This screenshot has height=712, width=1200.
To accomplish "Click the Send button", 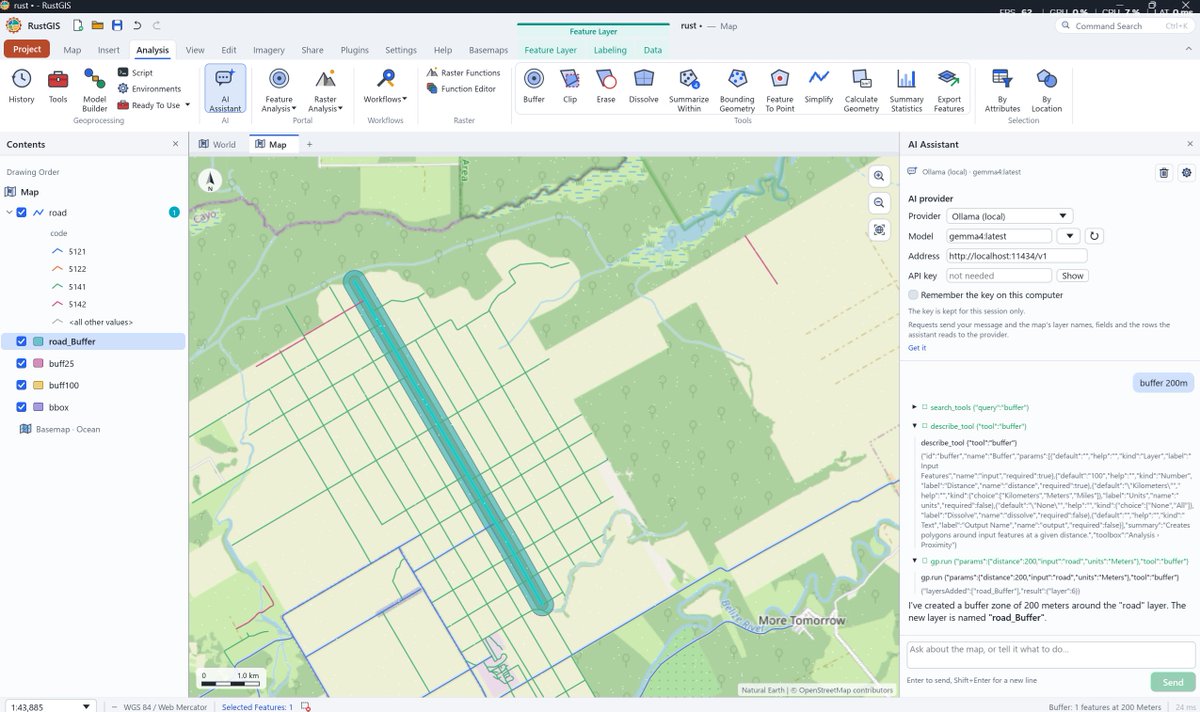I will [1173, 682].
